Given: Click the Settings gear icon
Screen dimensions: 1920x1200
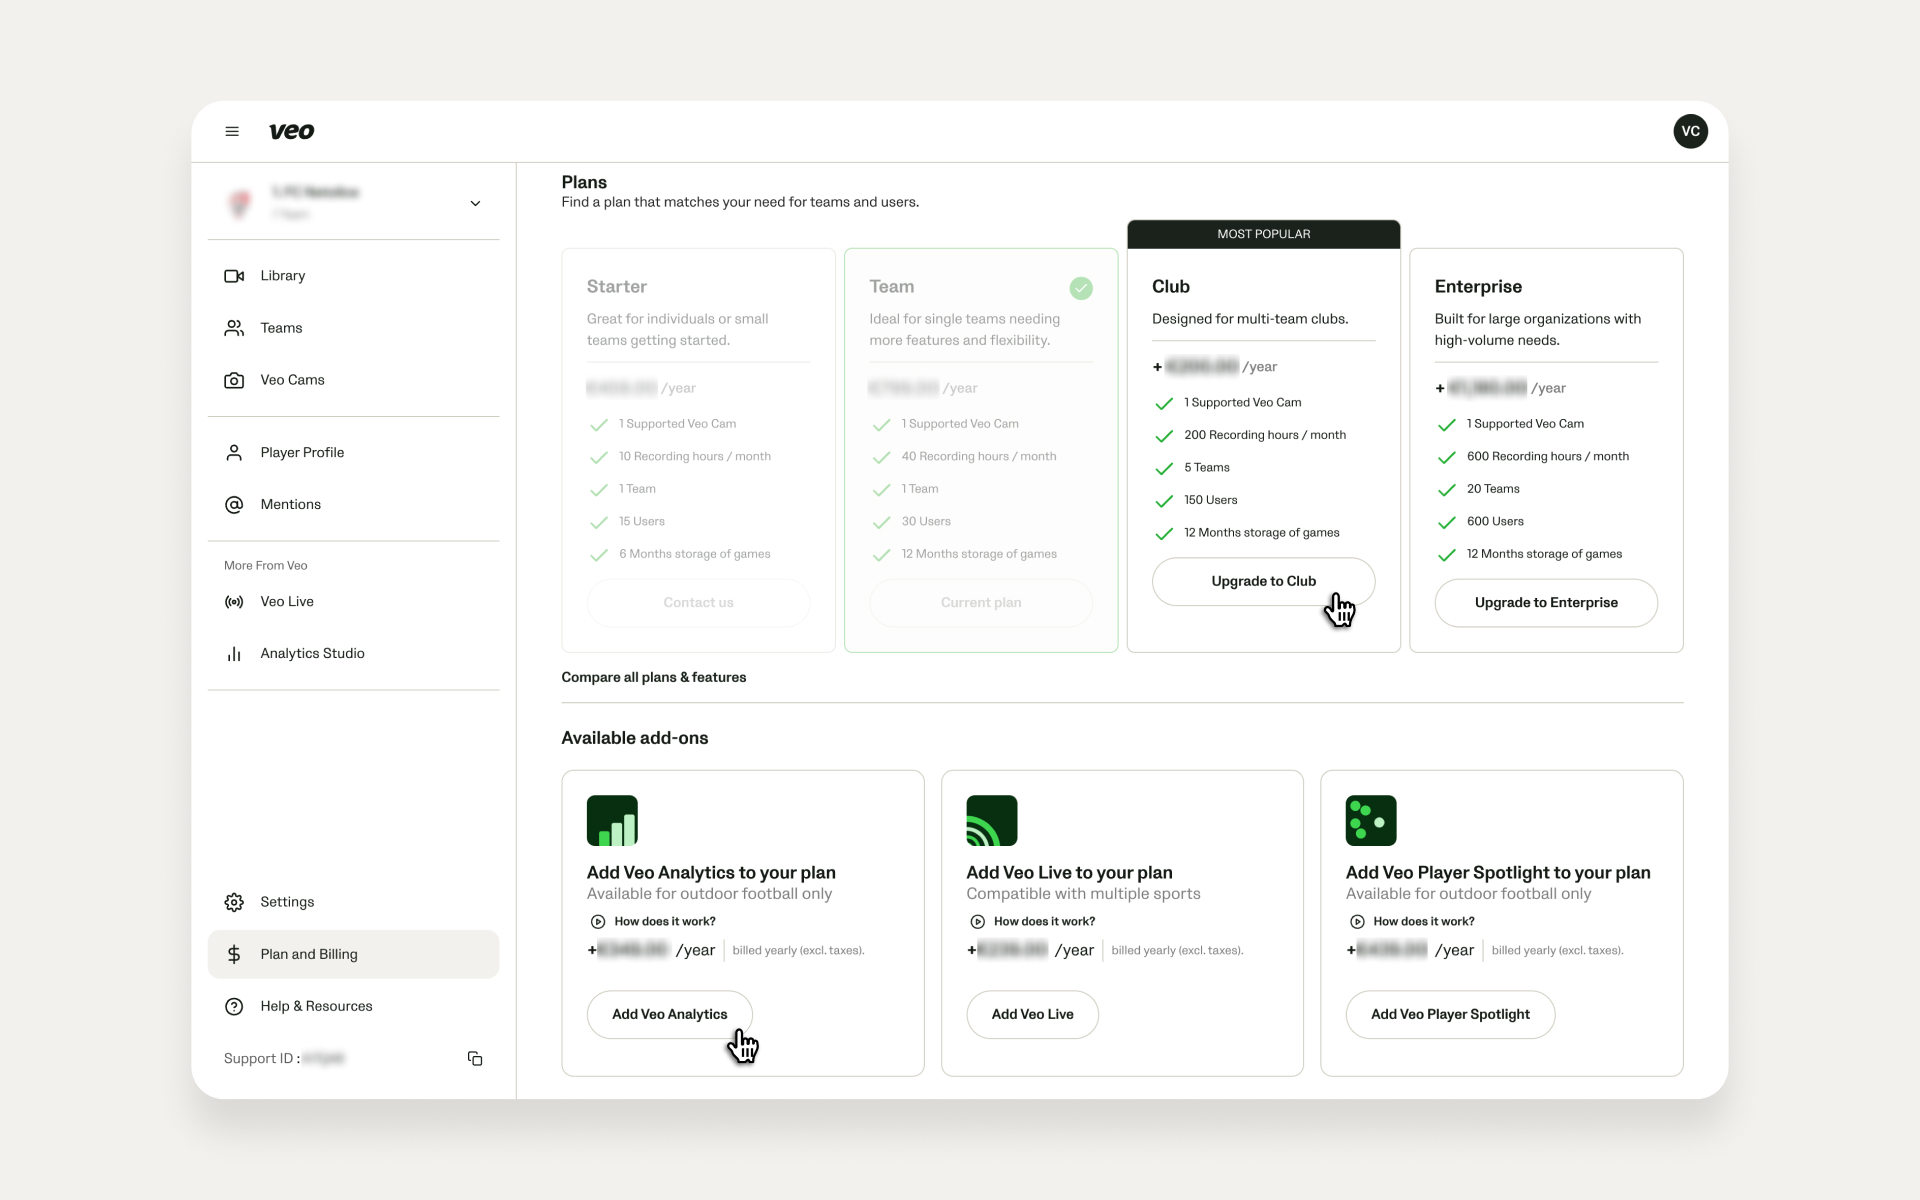Looking at the screenshot, I should click(234, 902).
